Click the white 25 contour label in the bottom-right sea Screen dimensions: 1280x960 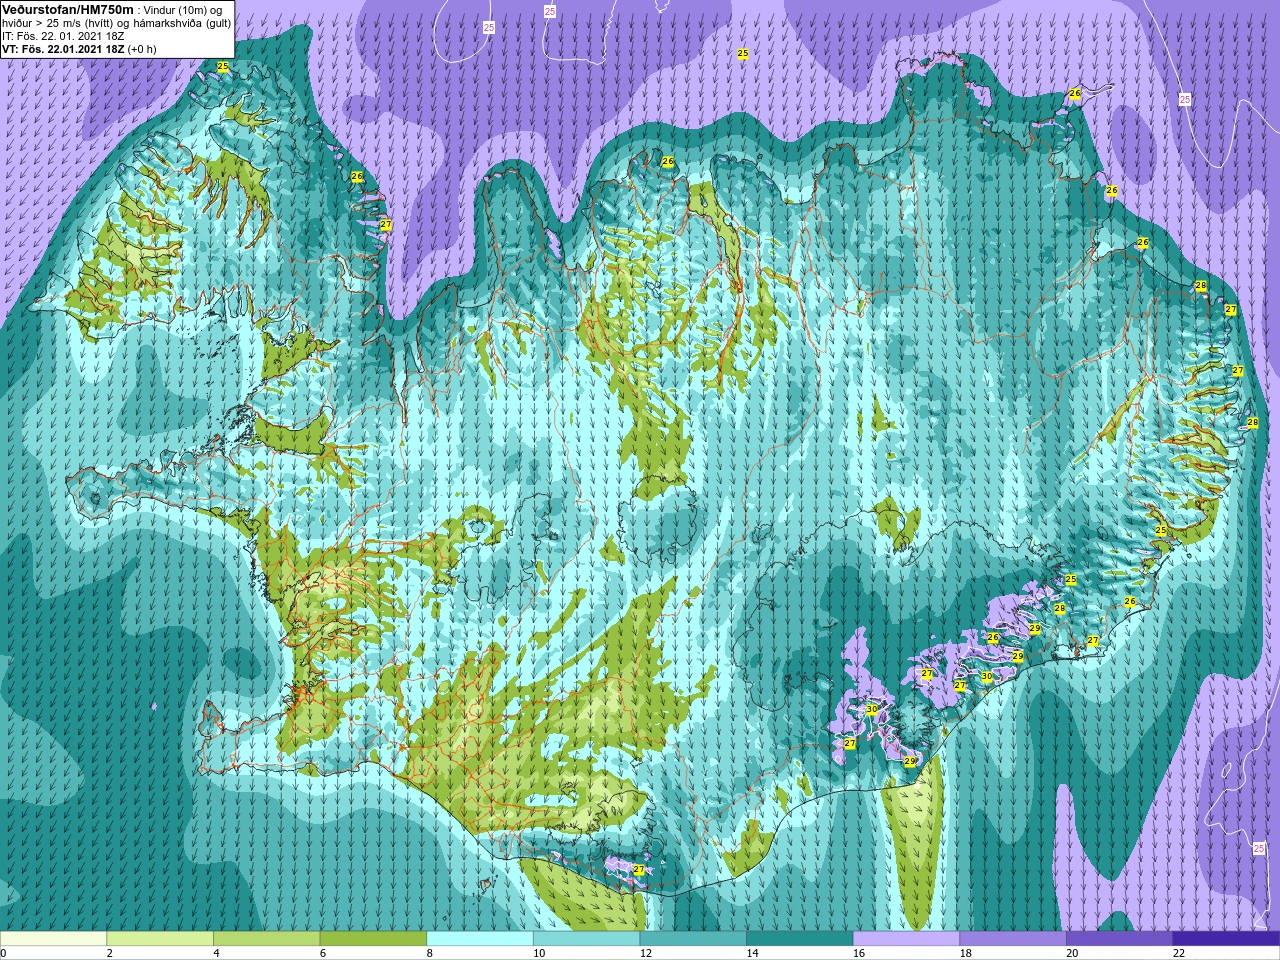coord(1258,848)
